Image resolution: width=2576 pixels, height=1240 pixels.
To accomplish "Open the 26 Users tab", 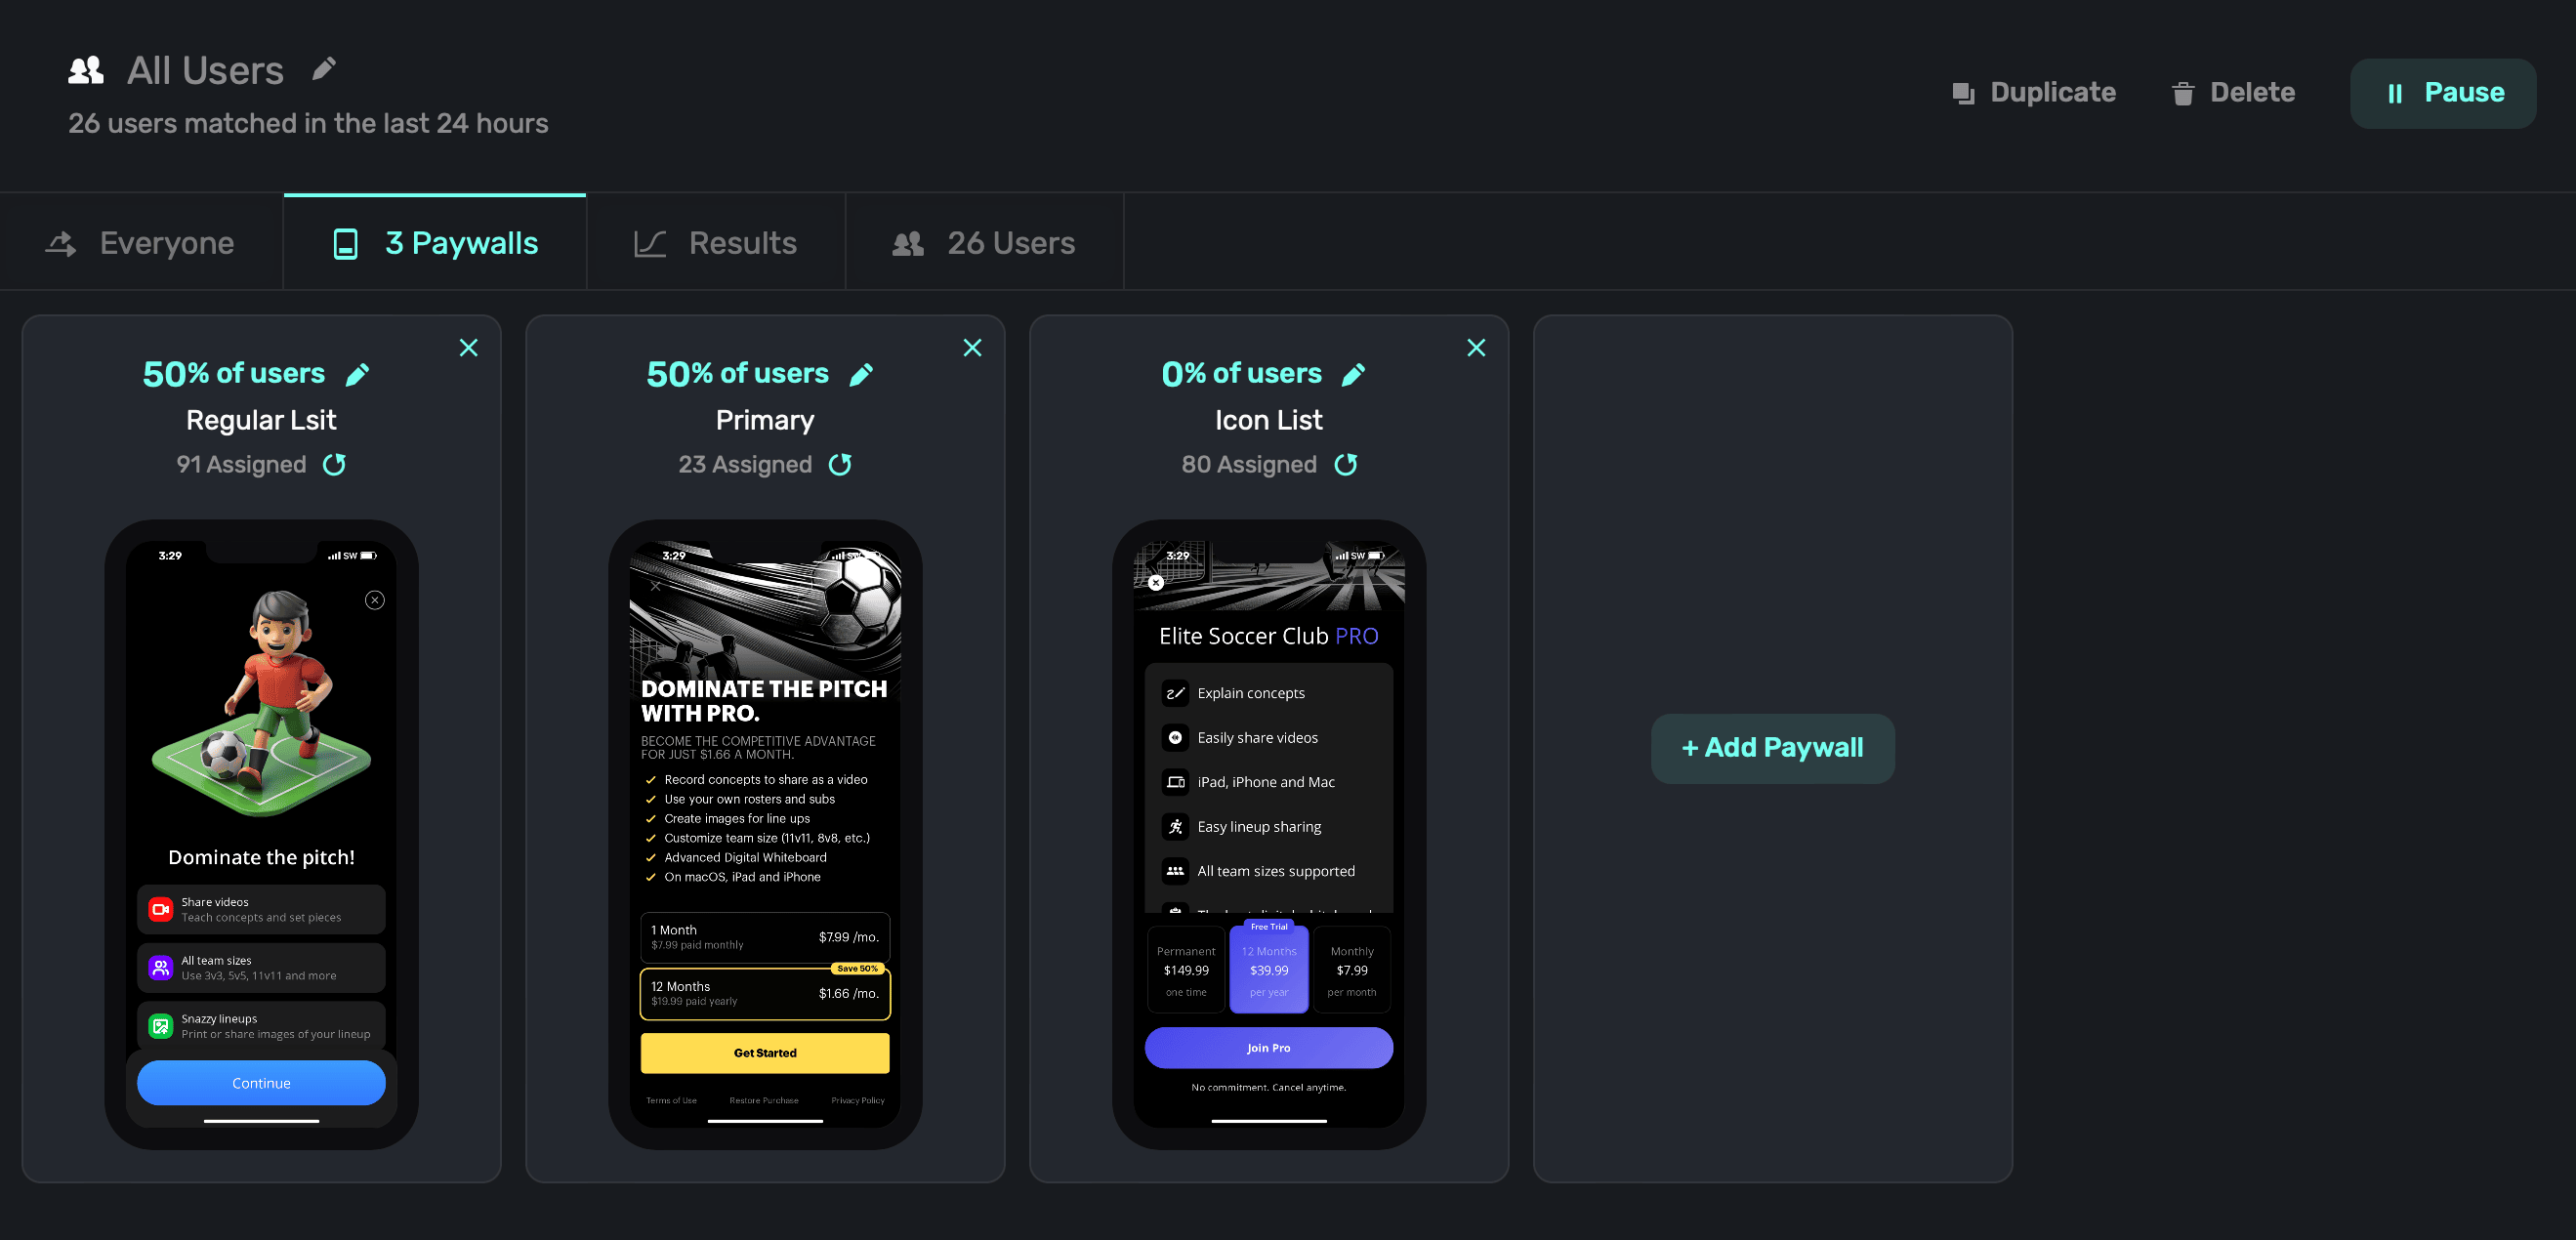I will [x=984, y=243].
